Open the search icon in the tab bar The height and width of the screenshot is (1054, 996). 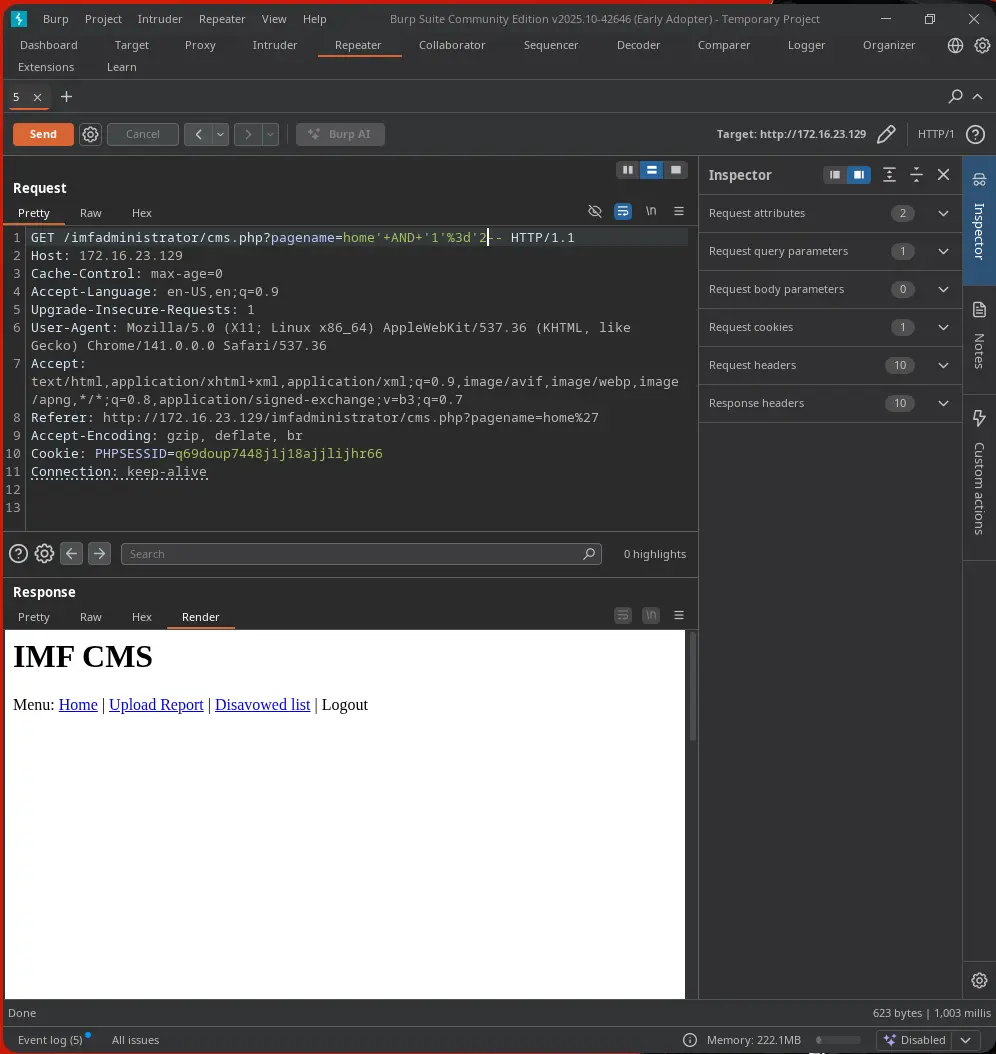[955, 96]
